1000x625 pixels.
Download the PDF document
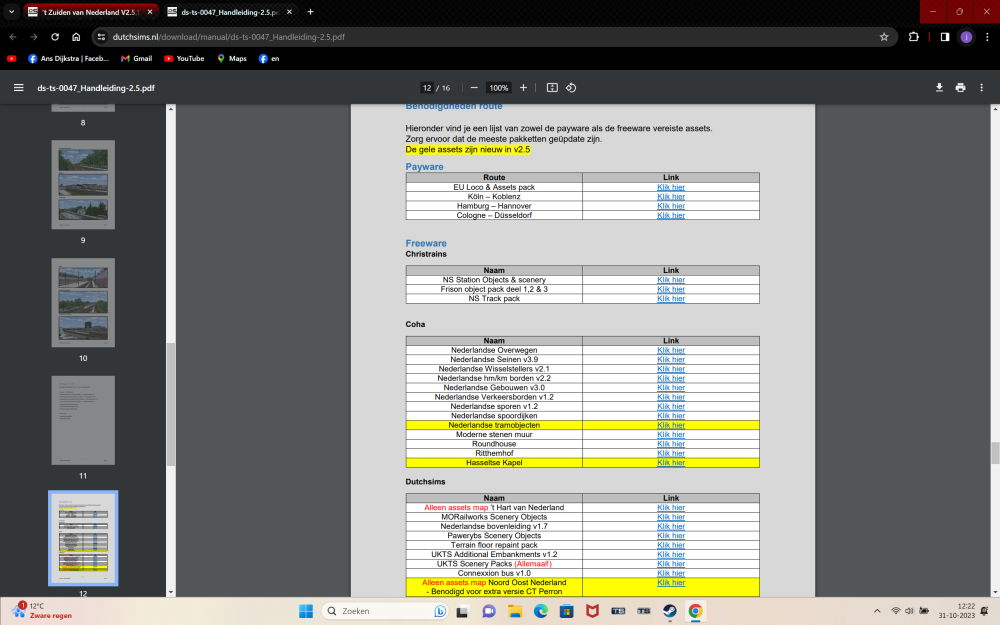tap(938, 87)
